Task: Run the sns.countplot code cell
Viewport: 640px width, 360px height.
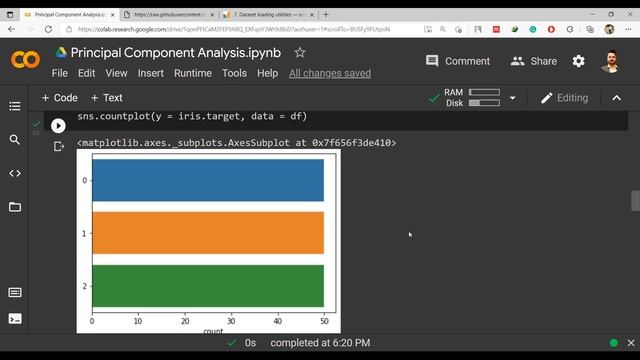Action: [x=58, y=126]
